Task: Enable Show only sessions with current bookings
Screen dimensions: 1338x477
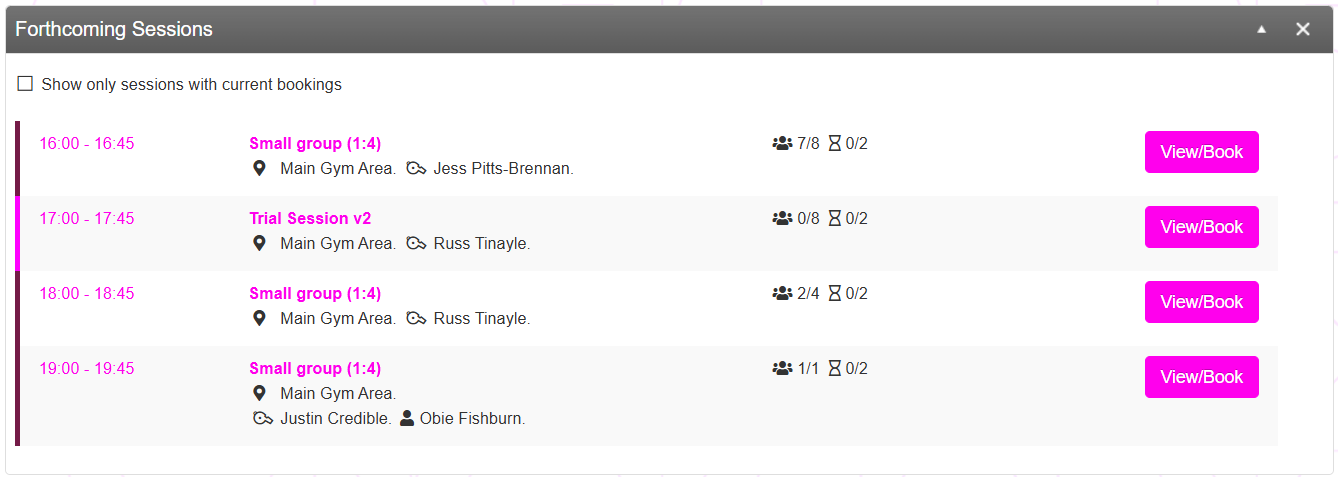Action: [x=25, y=84]
